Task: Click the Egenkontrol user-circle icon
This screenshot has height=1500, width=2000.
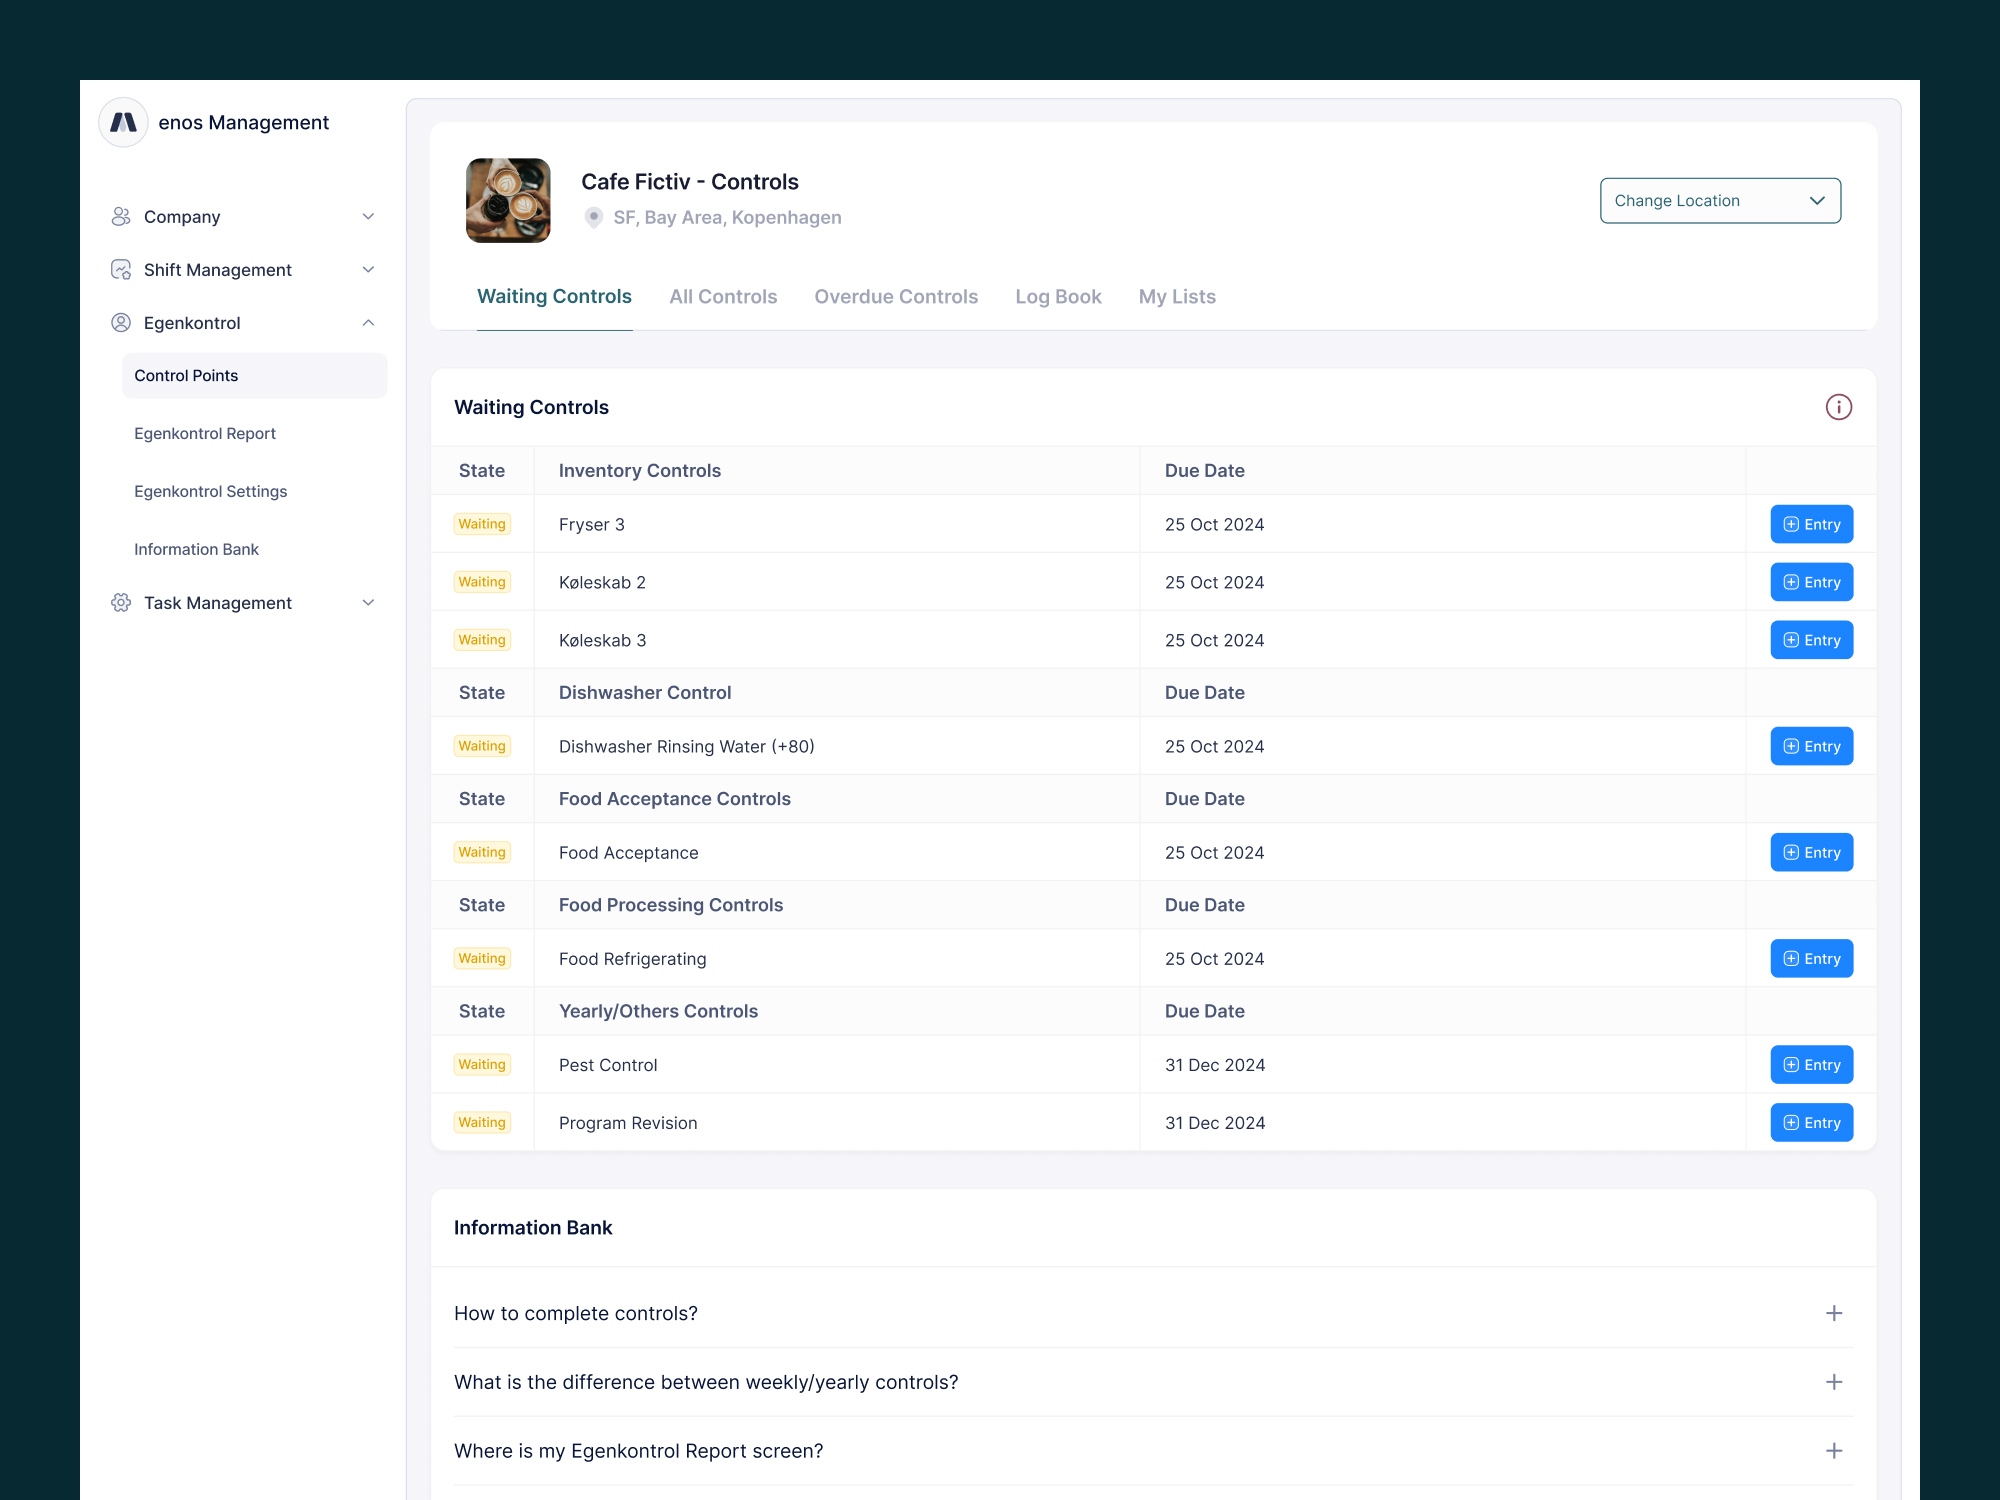Action: coord(121,322)
